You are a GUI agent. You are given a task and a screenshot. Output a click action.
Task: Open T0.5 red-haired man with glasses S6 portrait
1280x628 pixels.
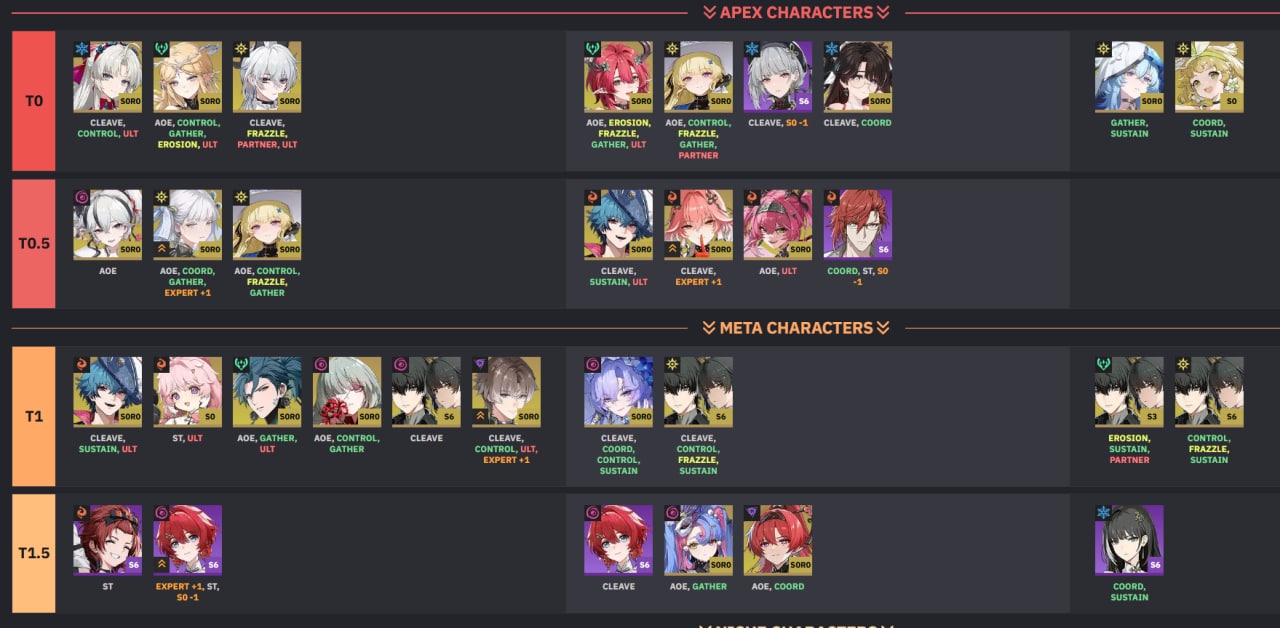pyautogui.click(x=858, y=224)
